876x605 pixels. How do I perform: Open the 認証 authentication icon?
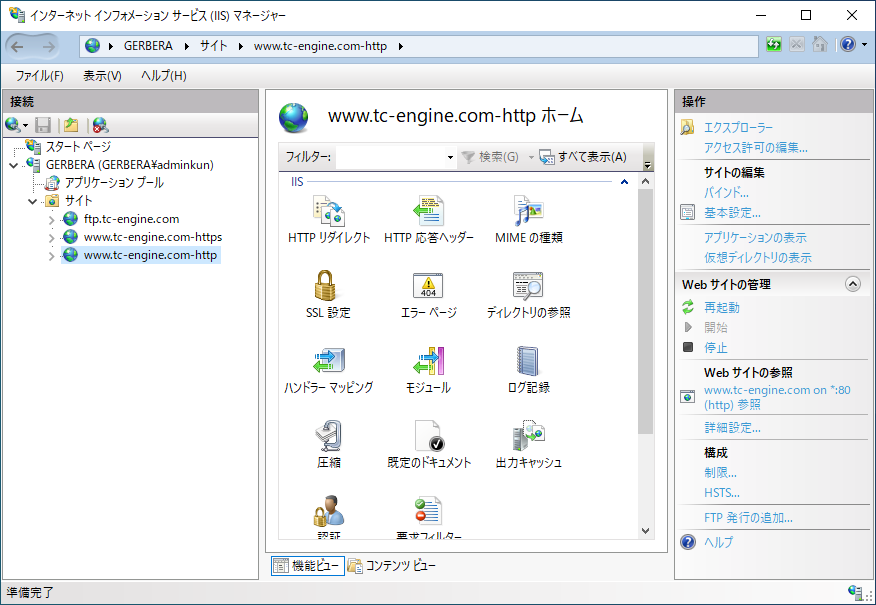(x=328, y=511)
